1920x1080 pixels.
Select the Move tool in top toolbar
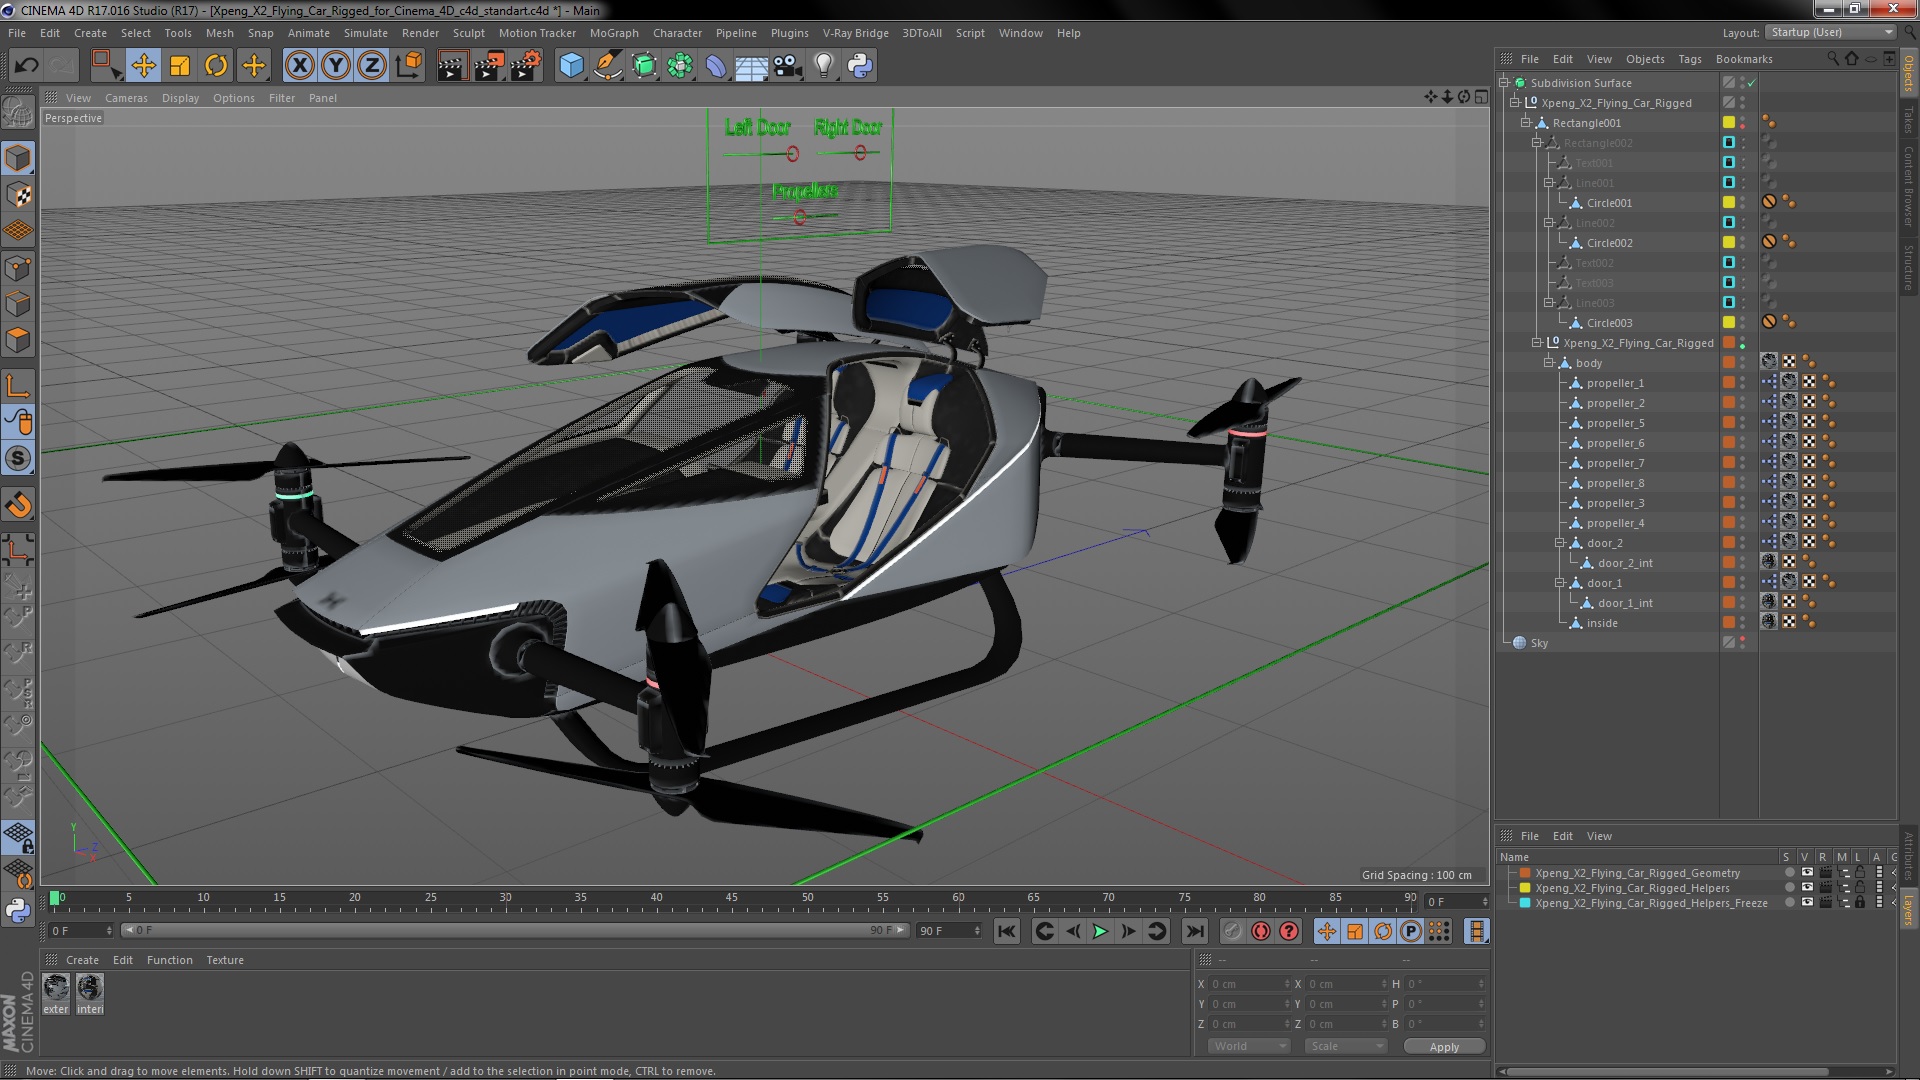tap(143, 66)
